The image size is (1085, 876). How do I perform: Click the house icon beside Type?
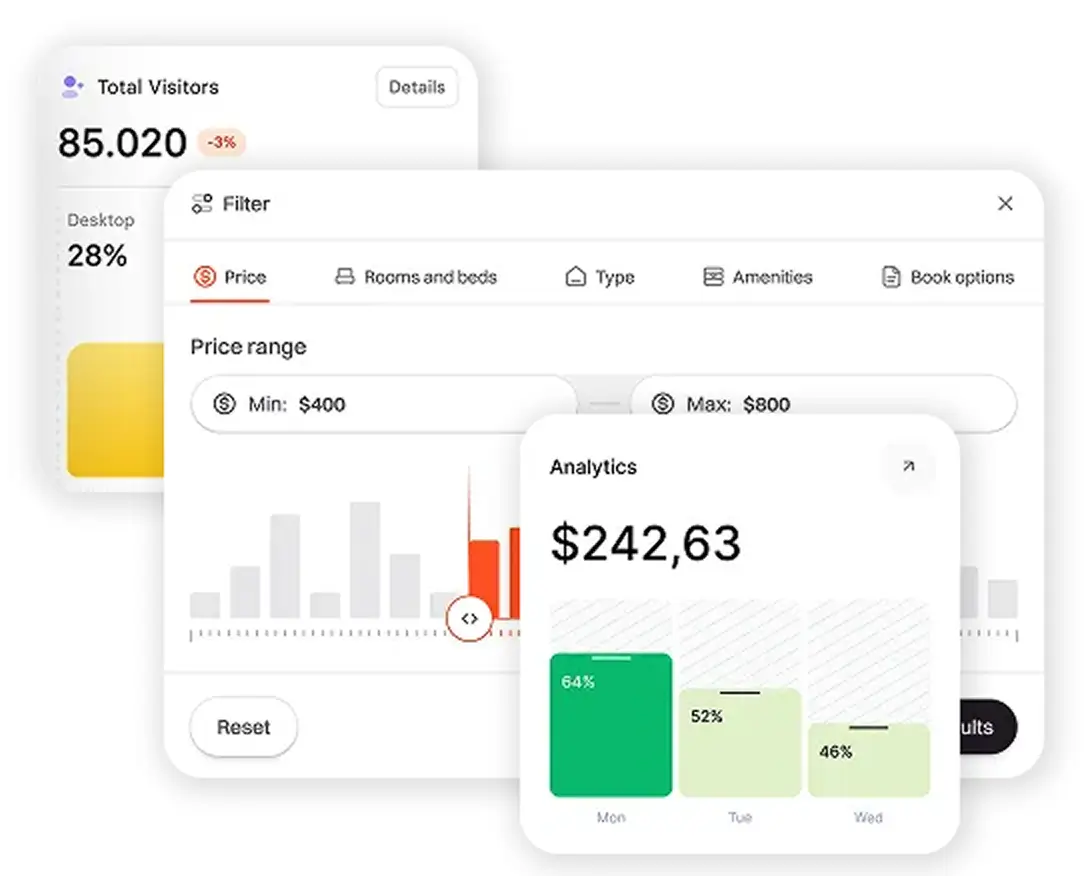point(574,277)
